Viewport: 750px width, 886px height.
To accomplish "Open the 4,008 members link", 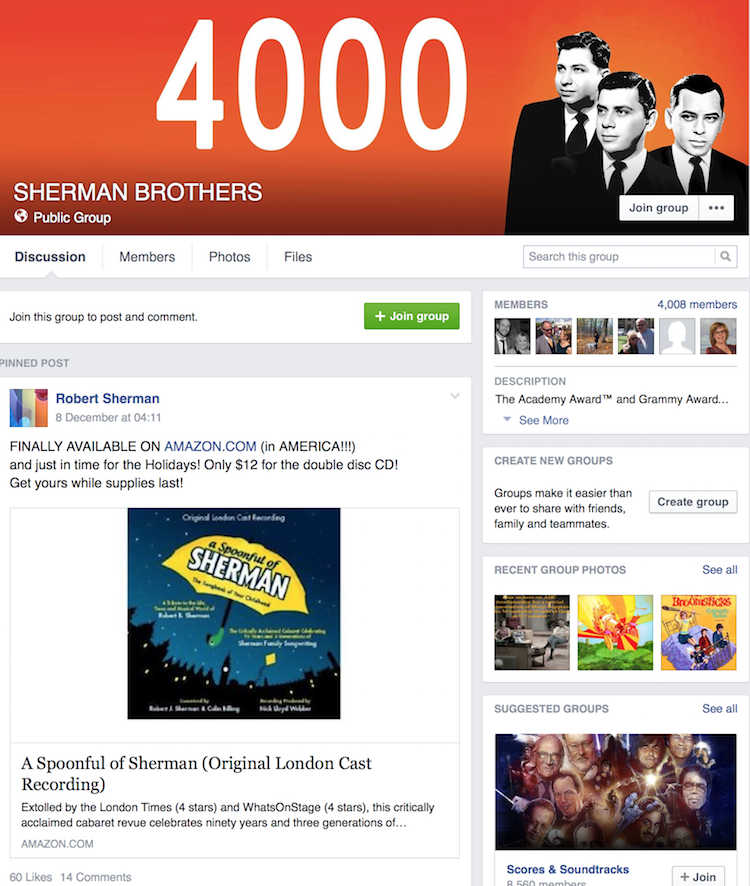I will click(697, 305).
